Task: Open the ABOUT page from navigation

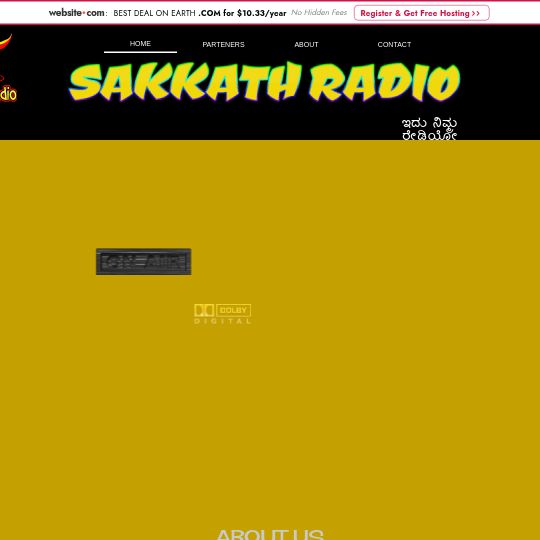Action: click(306, 45)
